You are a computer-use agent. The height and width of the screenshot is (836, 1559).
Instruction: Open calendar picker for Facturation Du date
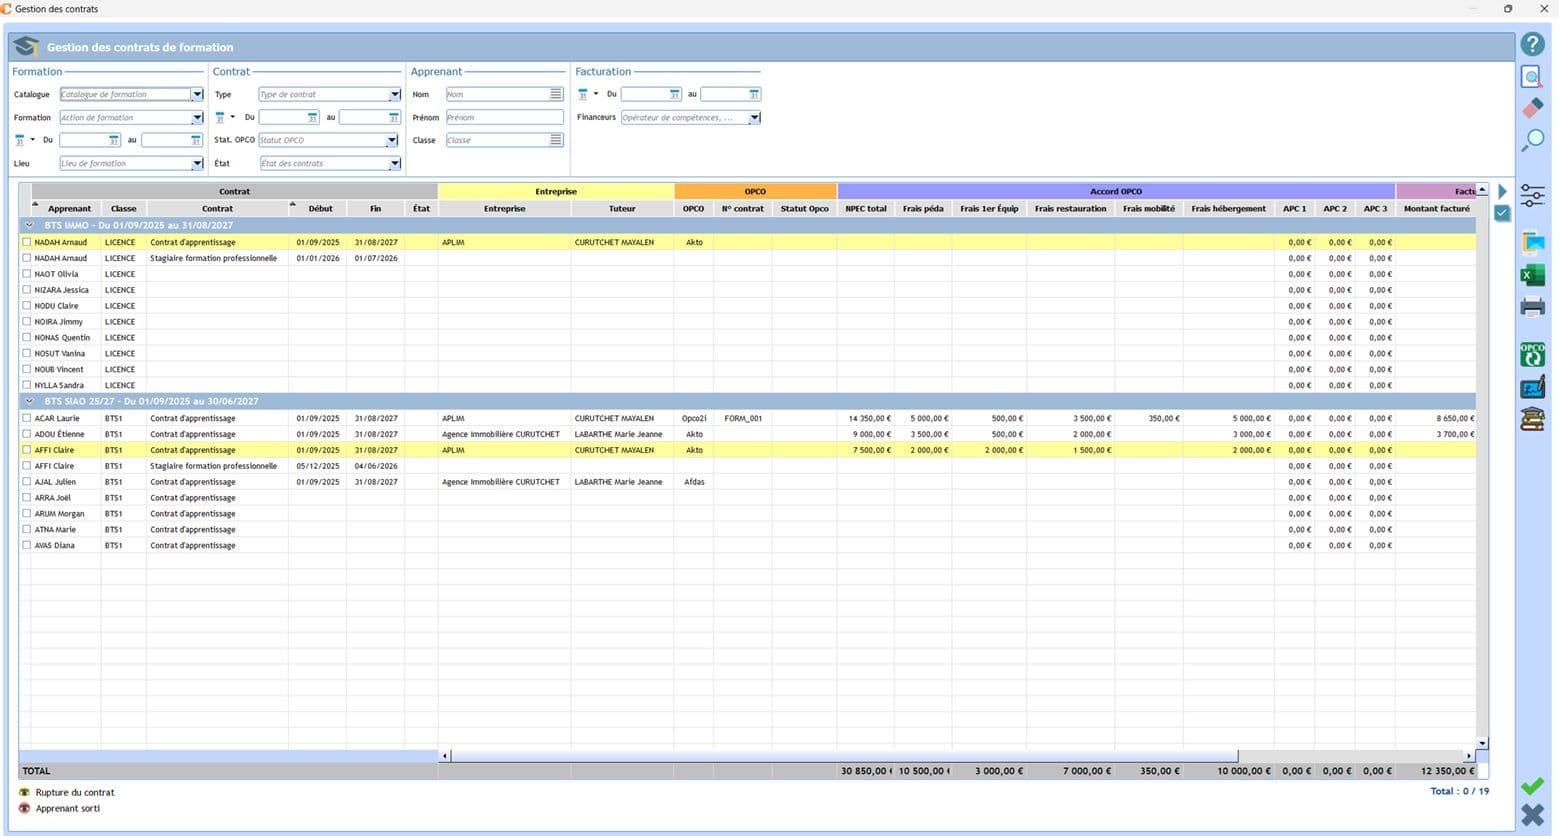coord(674,95)
